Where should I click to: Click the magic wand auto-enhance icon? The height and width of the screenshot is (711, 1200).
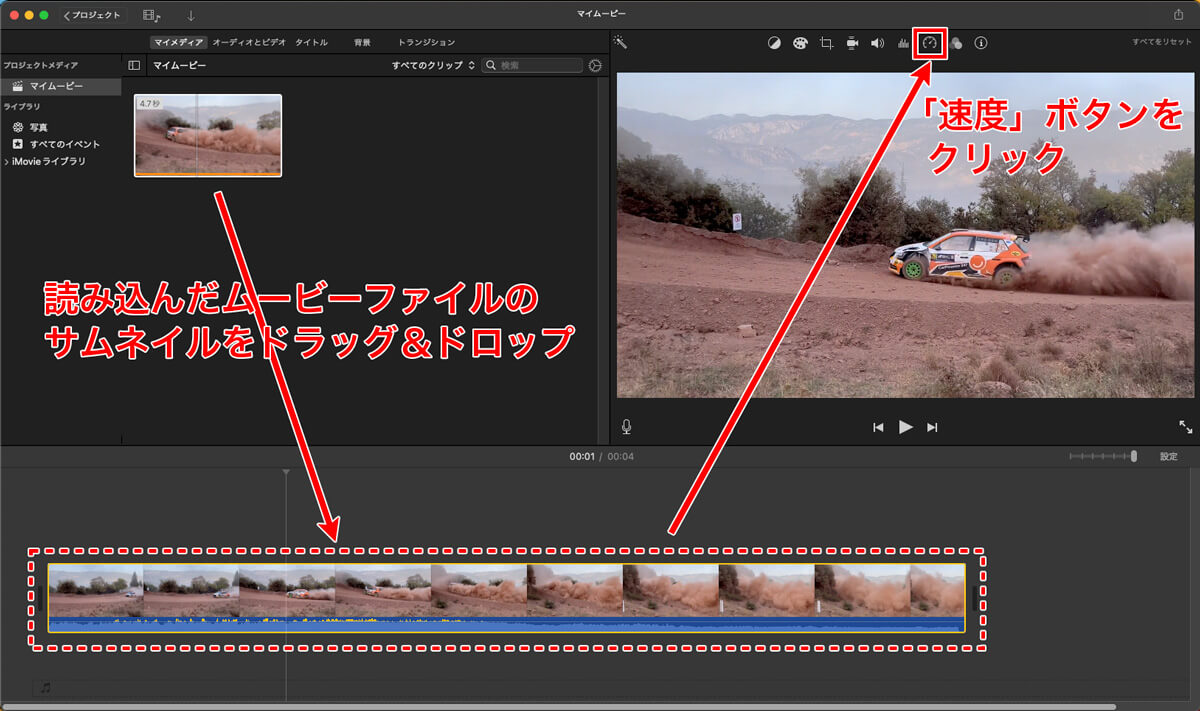point(620,42)
